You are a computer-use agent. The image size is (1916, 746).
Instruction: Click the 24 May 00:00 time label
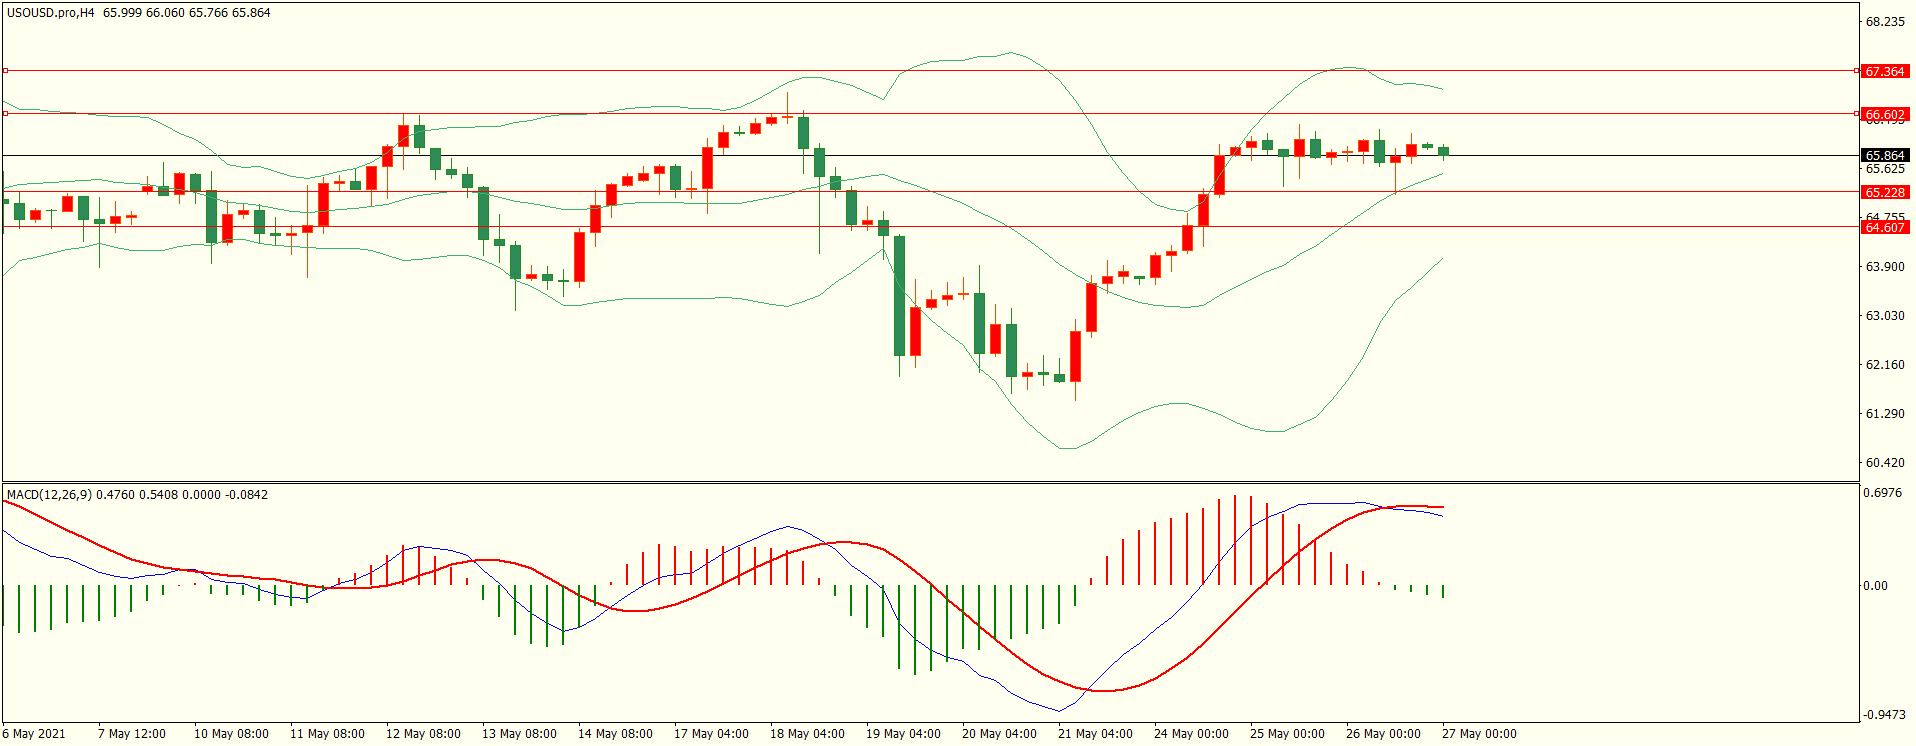pos(1190,734)
